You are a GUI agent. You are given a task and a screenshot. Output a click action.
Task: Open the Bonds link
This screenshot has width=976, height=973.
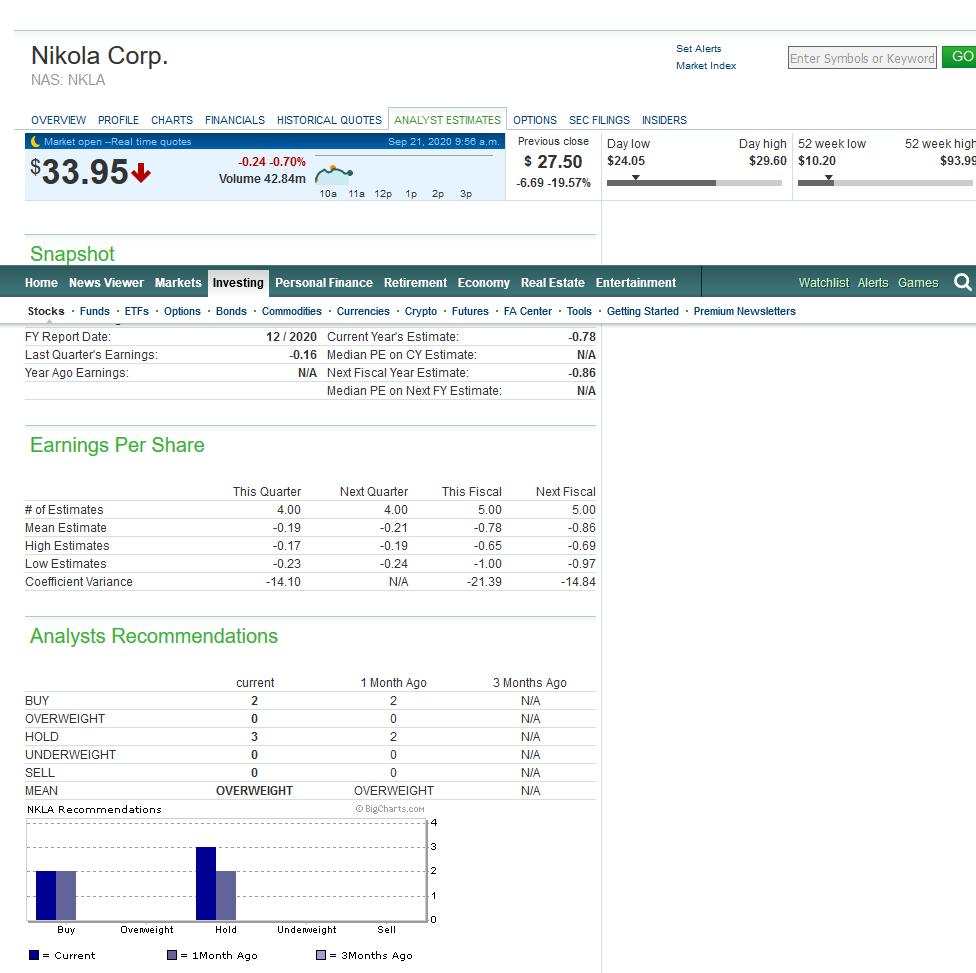[x=231, y=311]
